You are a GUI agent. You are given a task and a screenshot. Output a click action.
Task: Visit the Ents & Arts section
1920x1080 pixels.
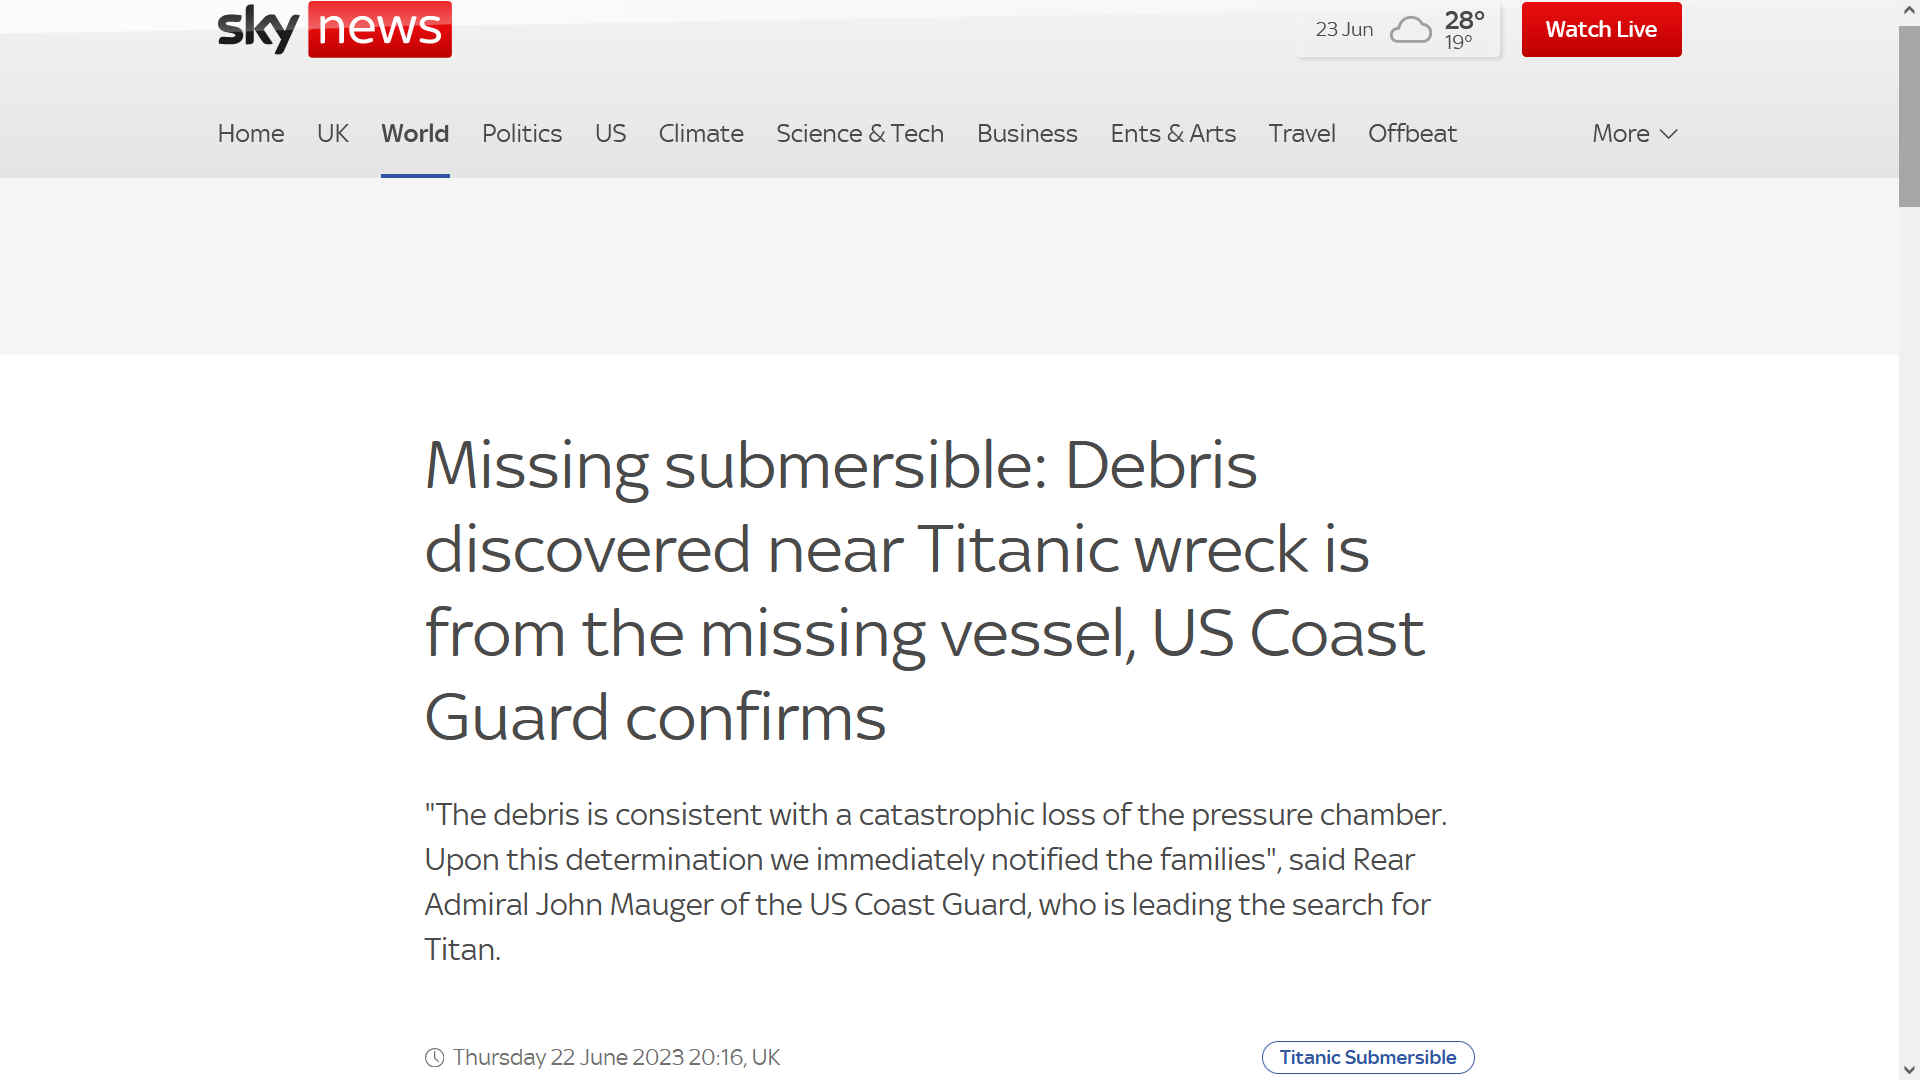pos(1172,134)
